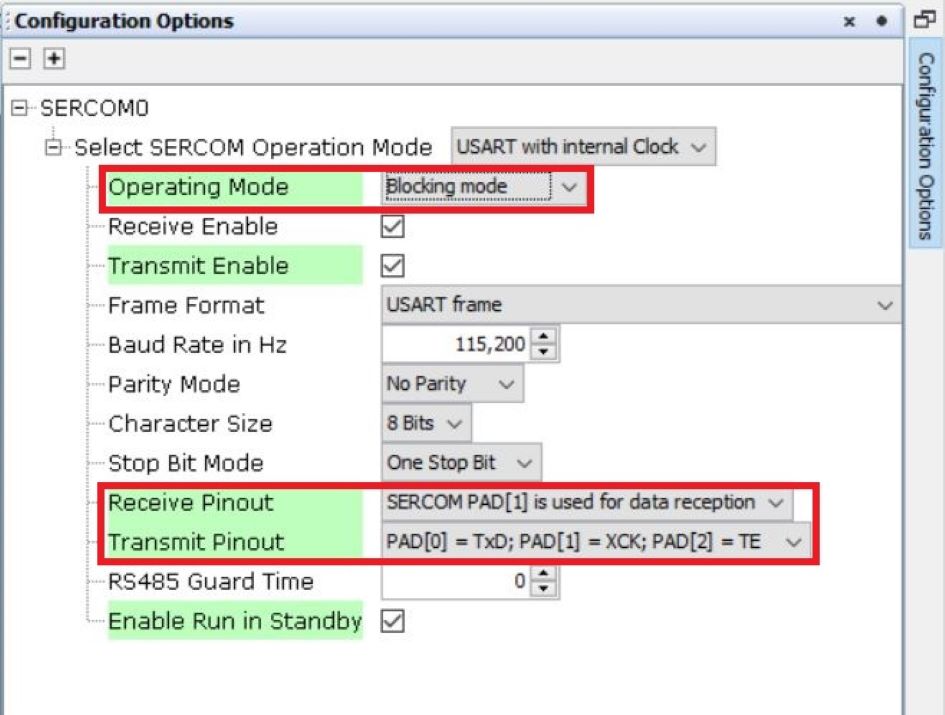Uncheck the Transmit Enable checkbox
The width and height of the screenshot is (945, 715).
click(394, 266)
